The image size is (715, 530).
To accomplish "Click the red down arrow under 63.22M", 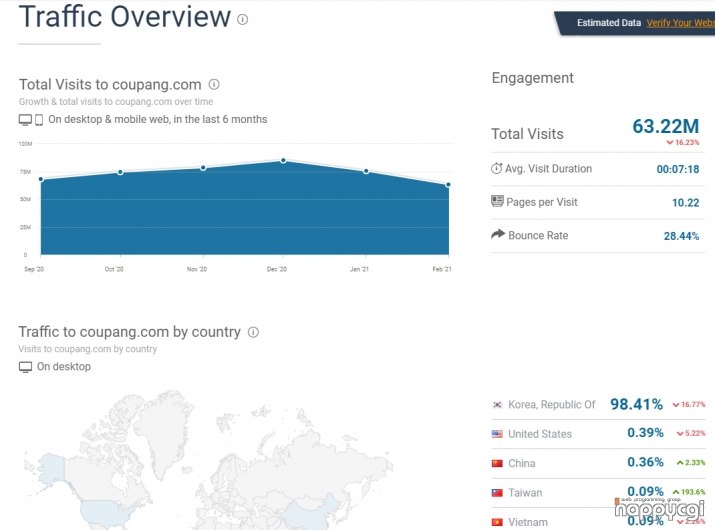I will (670, 142).
